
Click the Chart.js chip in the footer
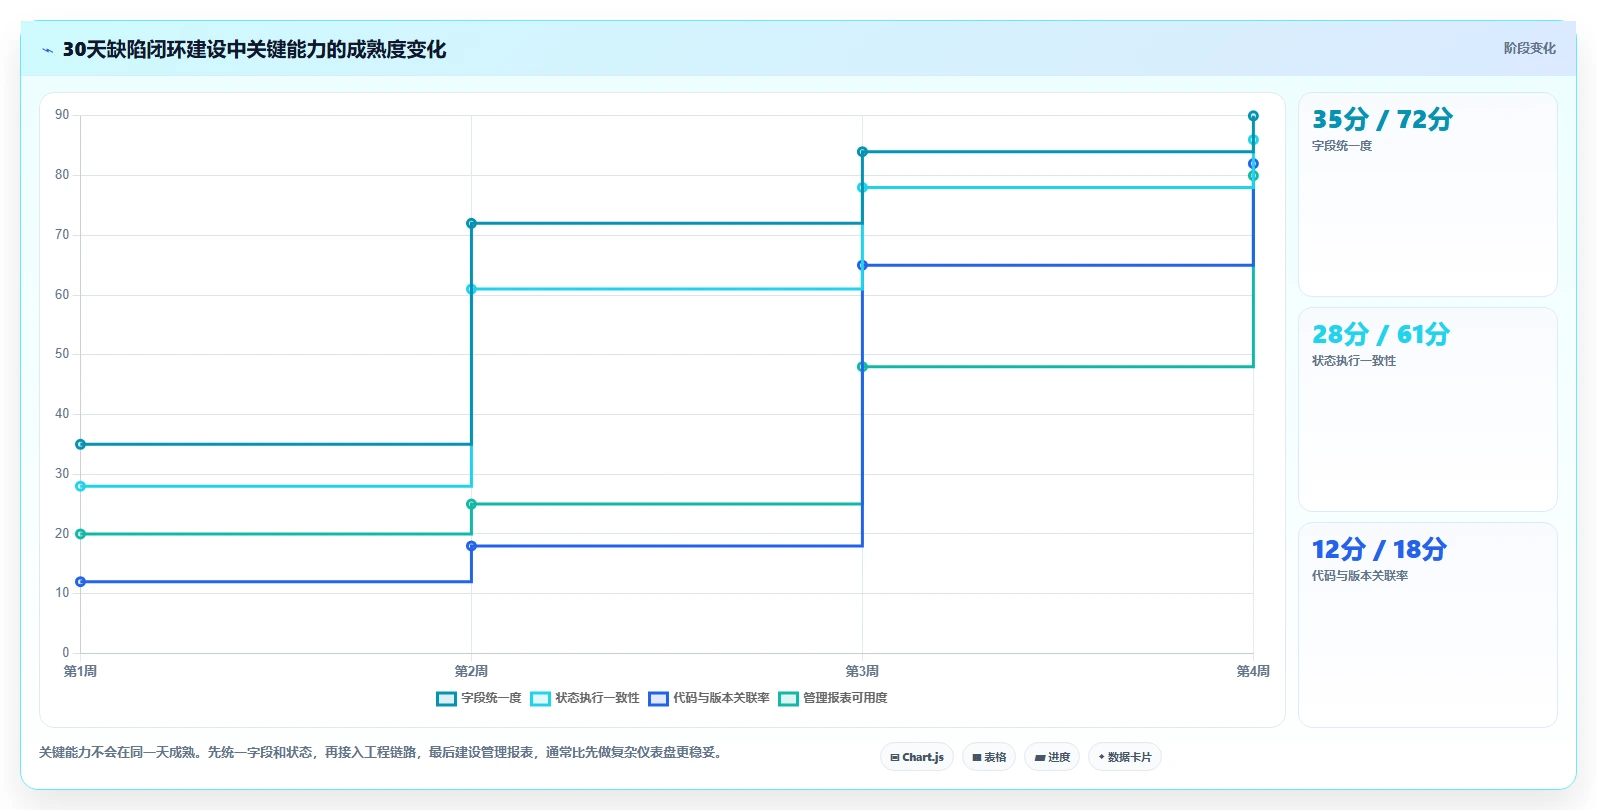point(917,757)
